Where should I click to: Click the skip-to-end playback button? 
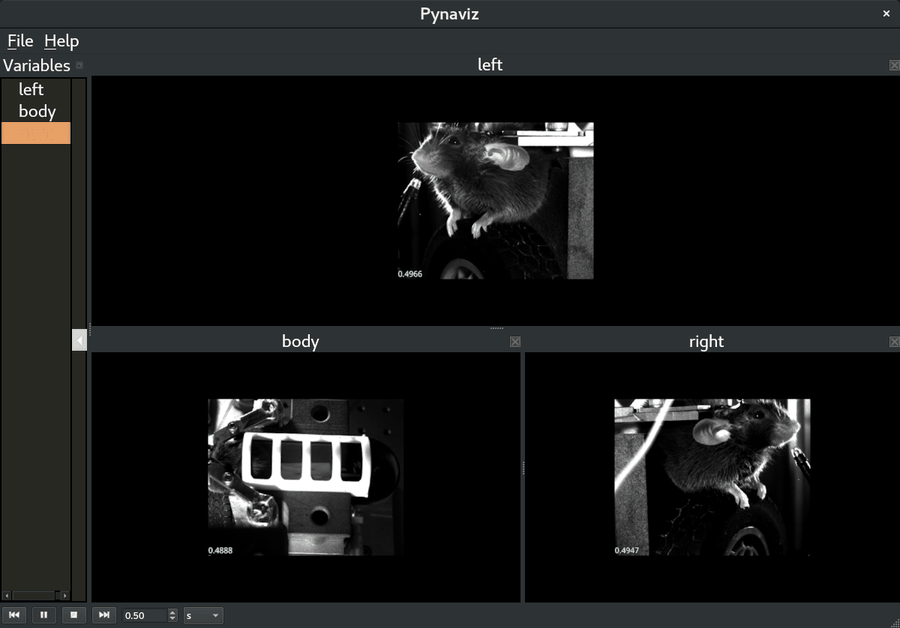click(103, 615)
